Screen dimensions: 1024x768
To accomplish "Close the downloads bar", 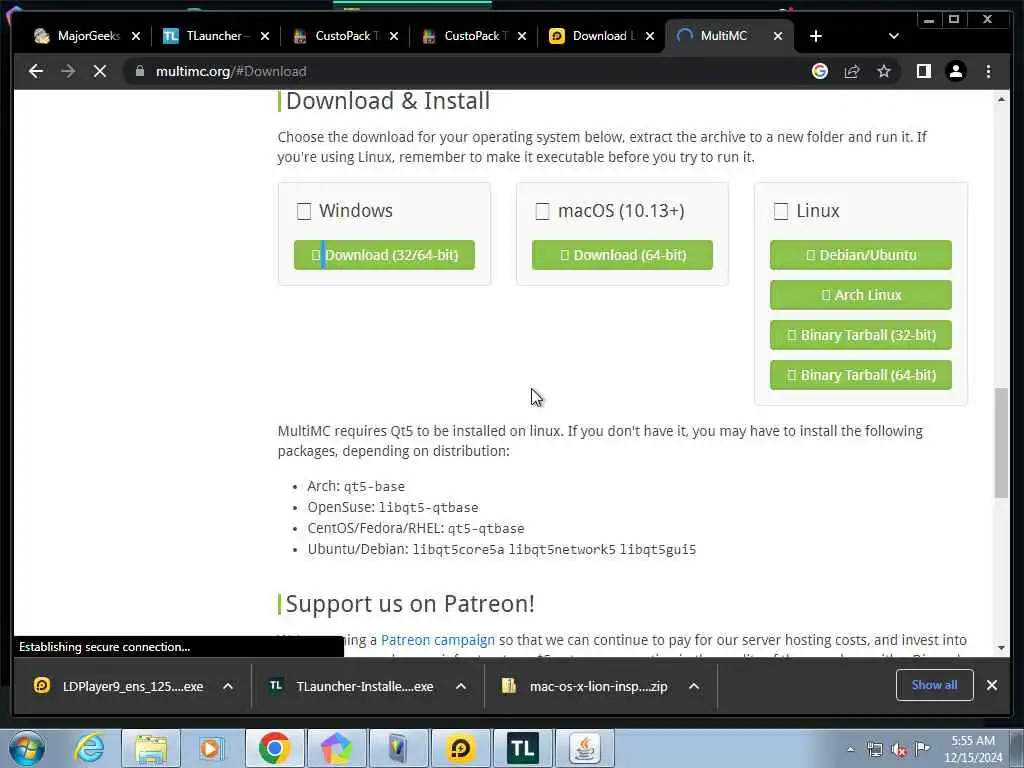I will tap(992, 685).
